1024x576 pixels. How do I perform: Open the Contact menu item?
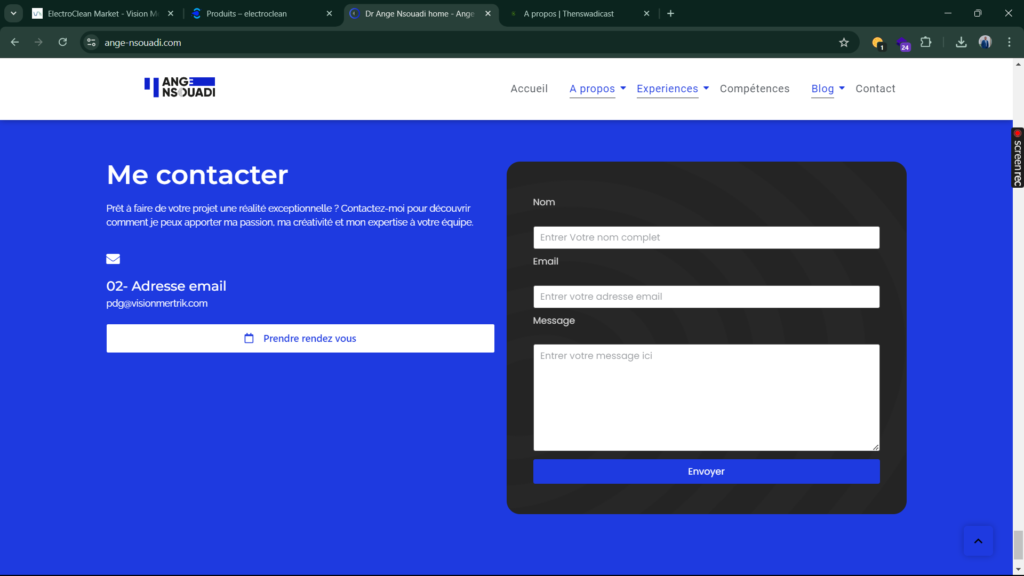click(x=875, y=89)
